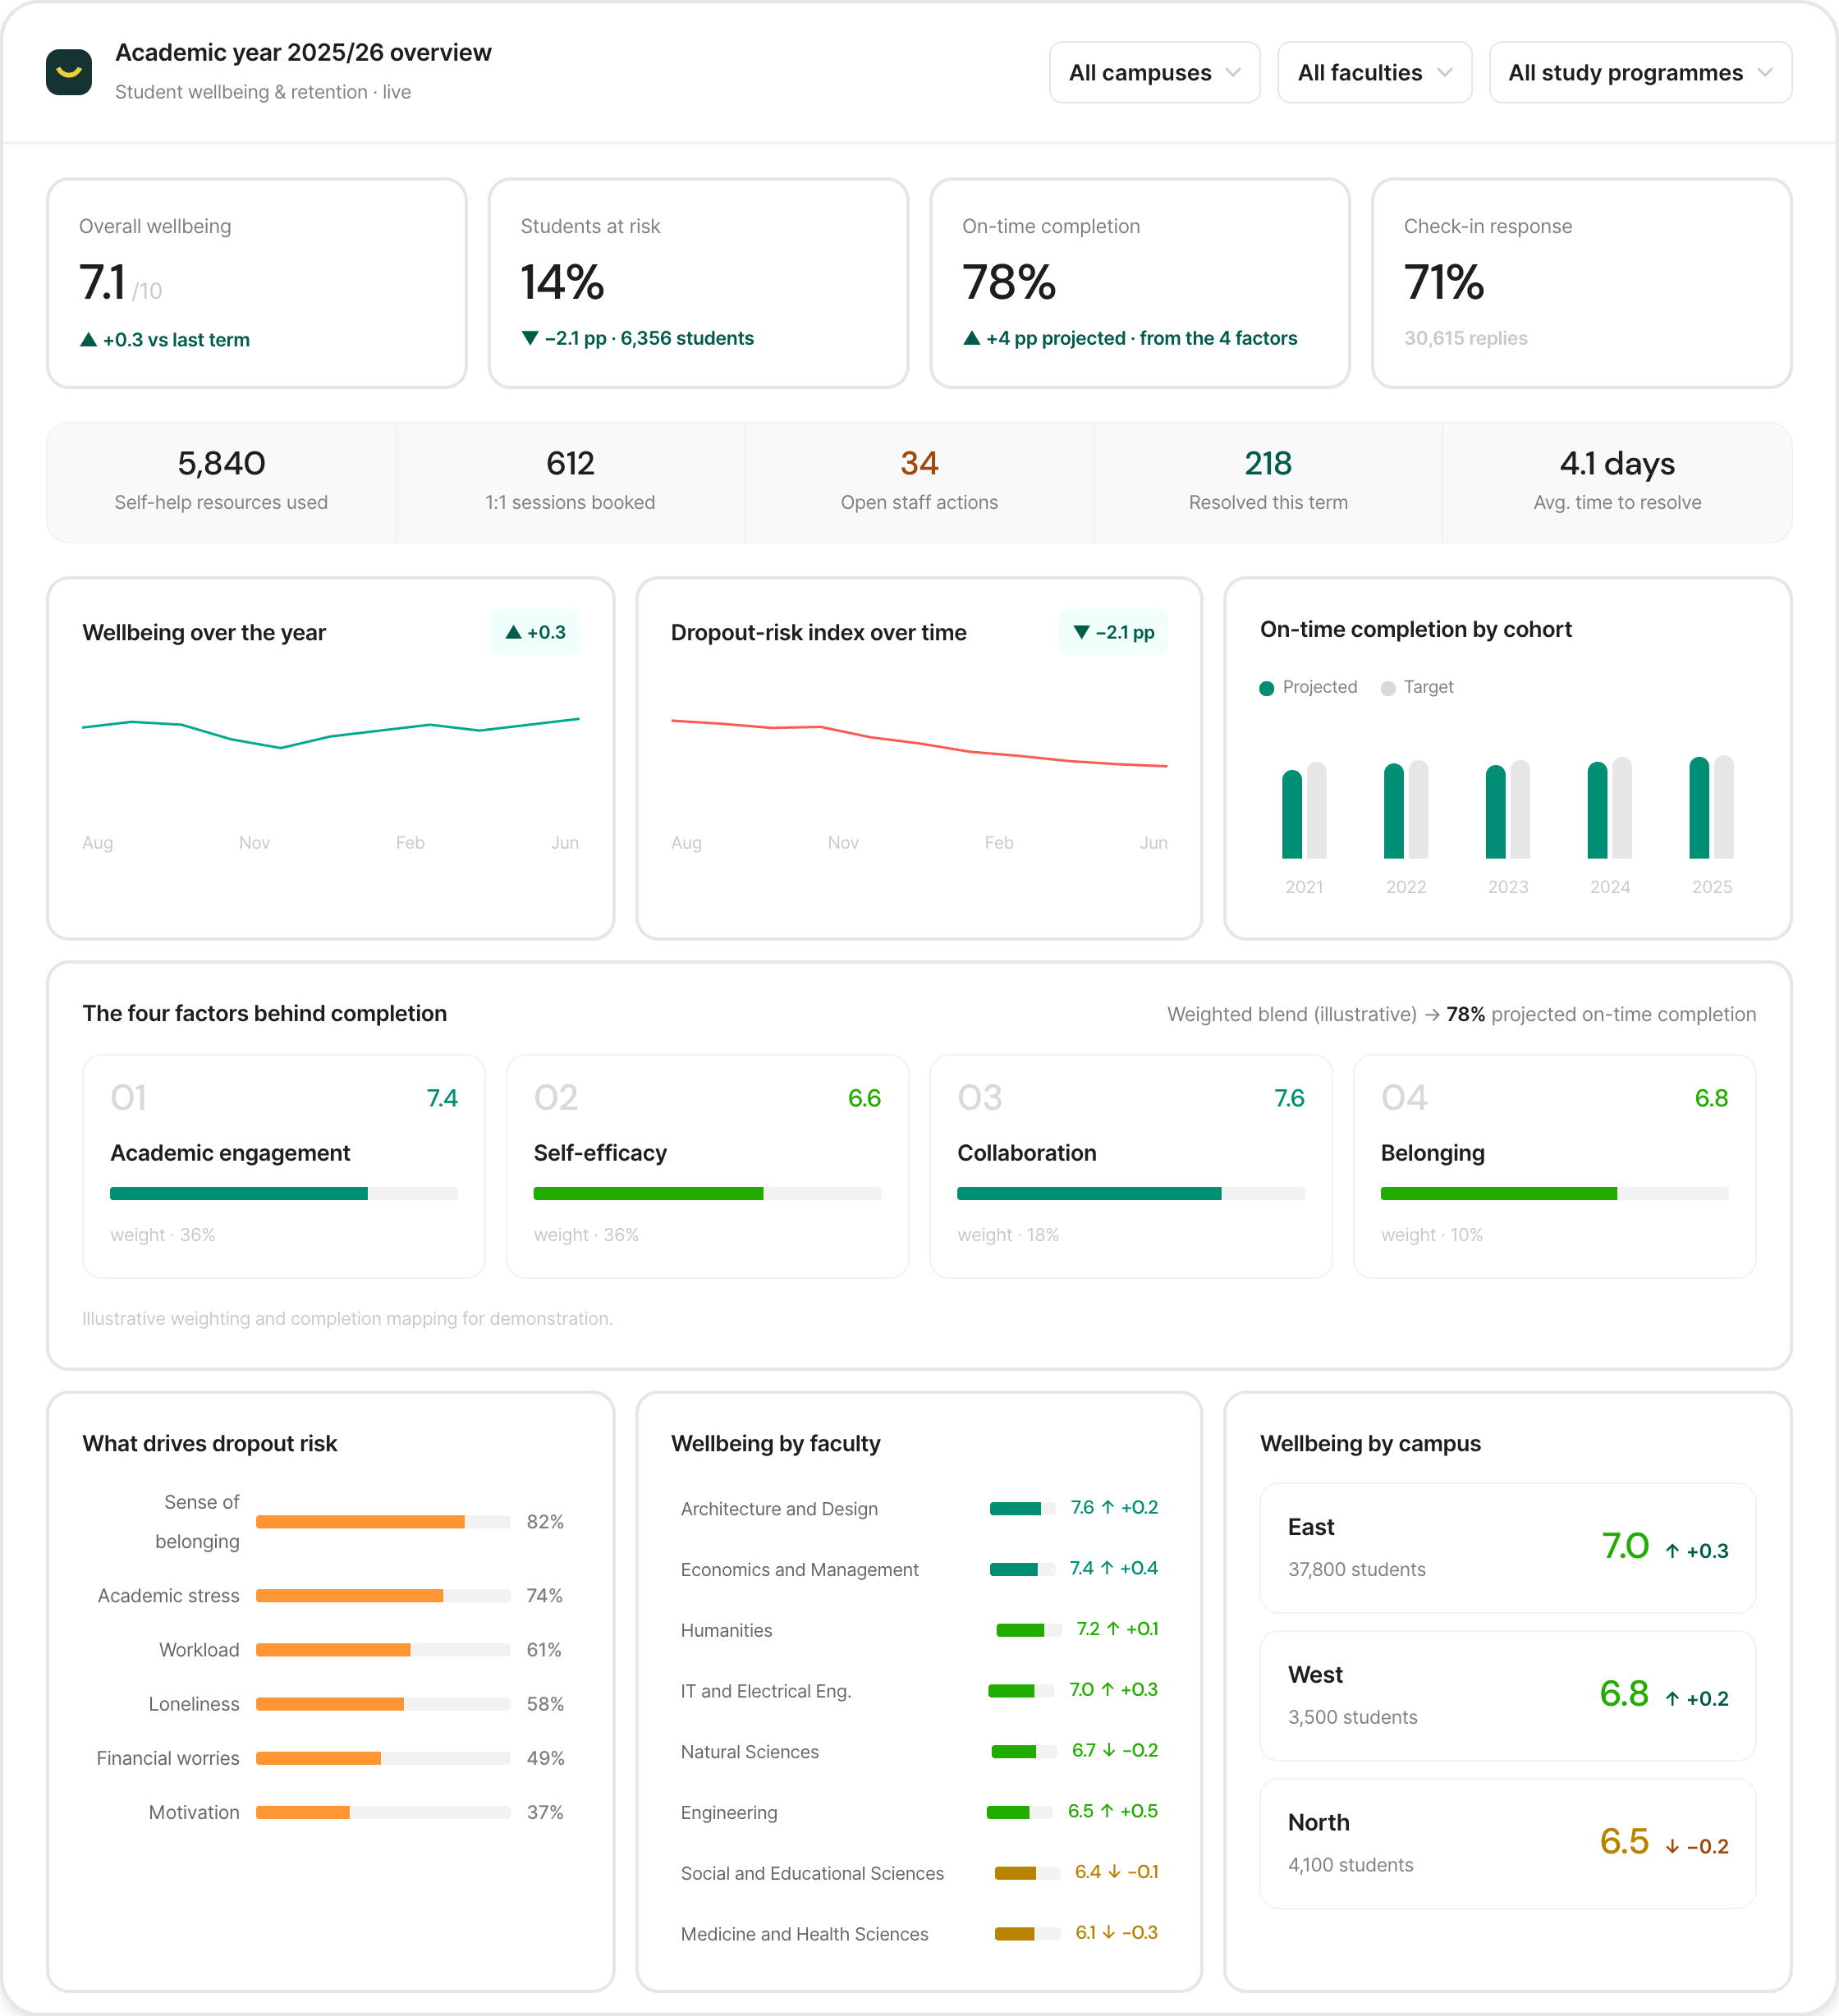Open the East campus card

1508,1548
